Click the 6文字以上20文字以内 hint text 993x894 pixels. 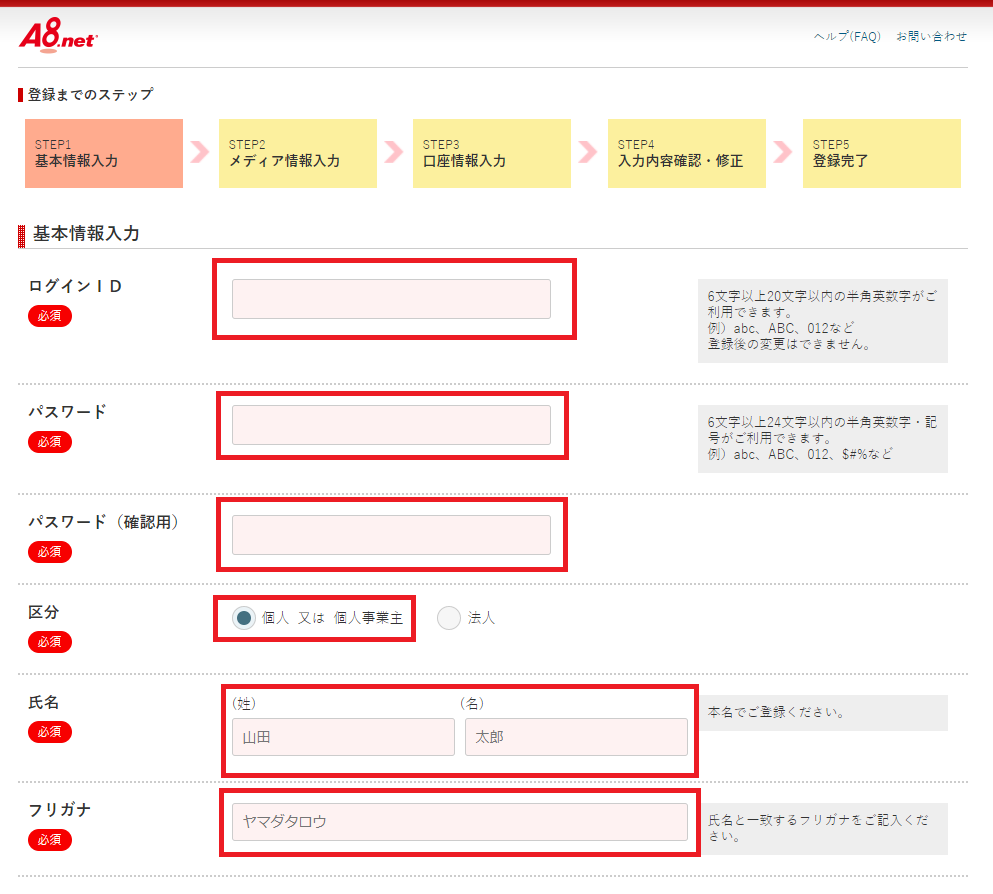click(x=822, y=320)
